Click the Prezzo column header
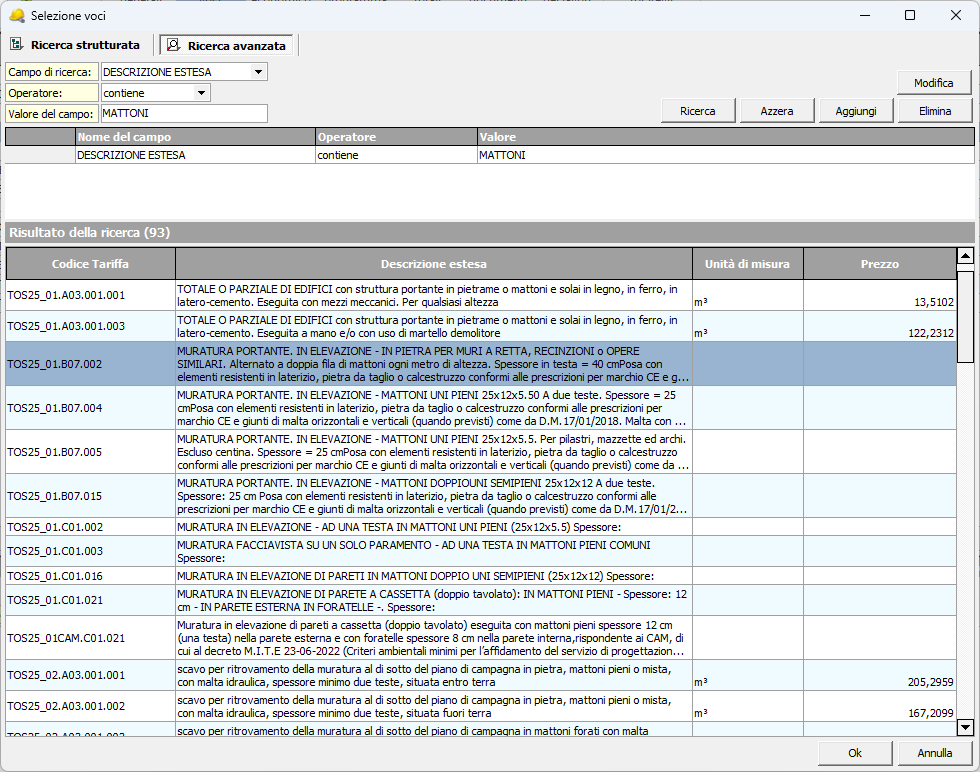Screen dimensions: 980x772 point(879,264)
